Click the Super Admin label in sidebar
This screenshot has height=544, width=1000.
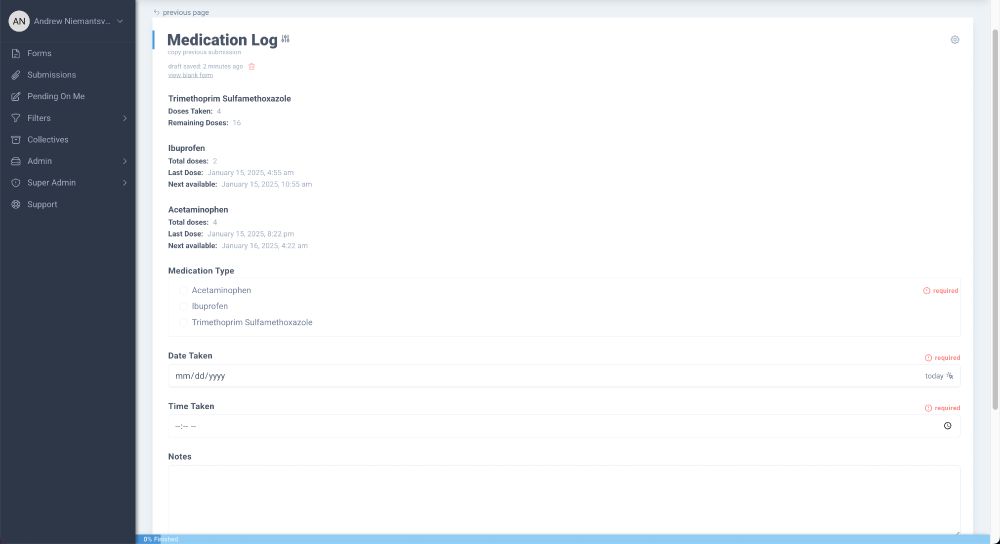[x=51, y=183]
